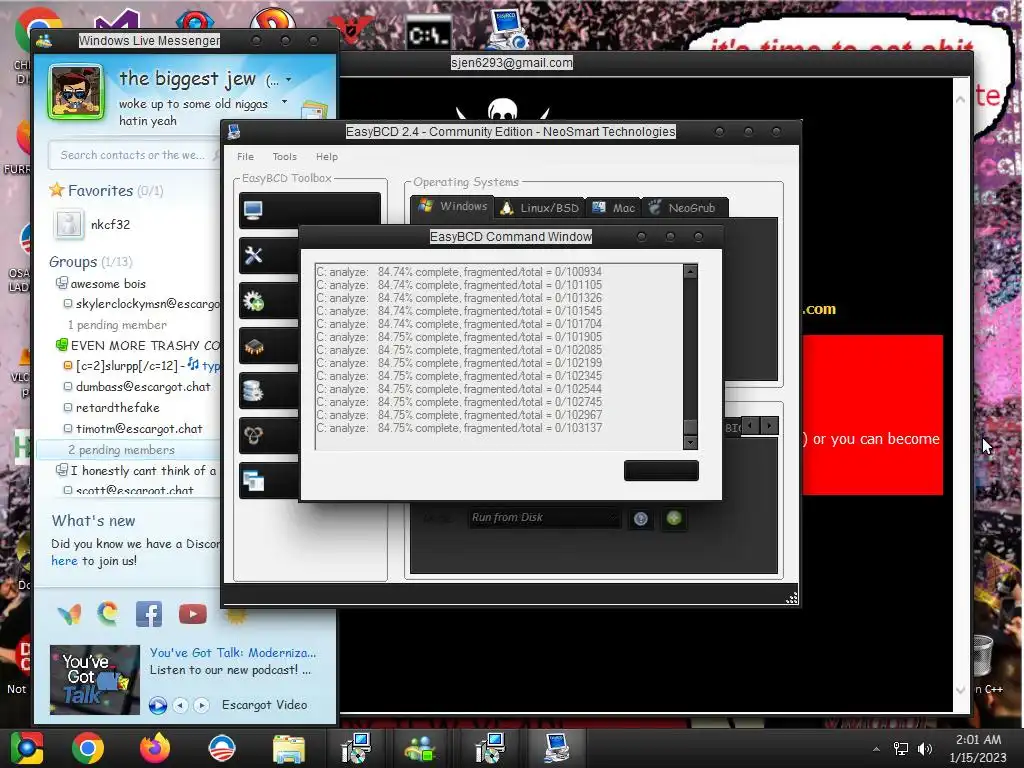Screen dimensions: 1024x768
Task: Open File Explorer from the taskbar
Action: click(x=288, y=749)
